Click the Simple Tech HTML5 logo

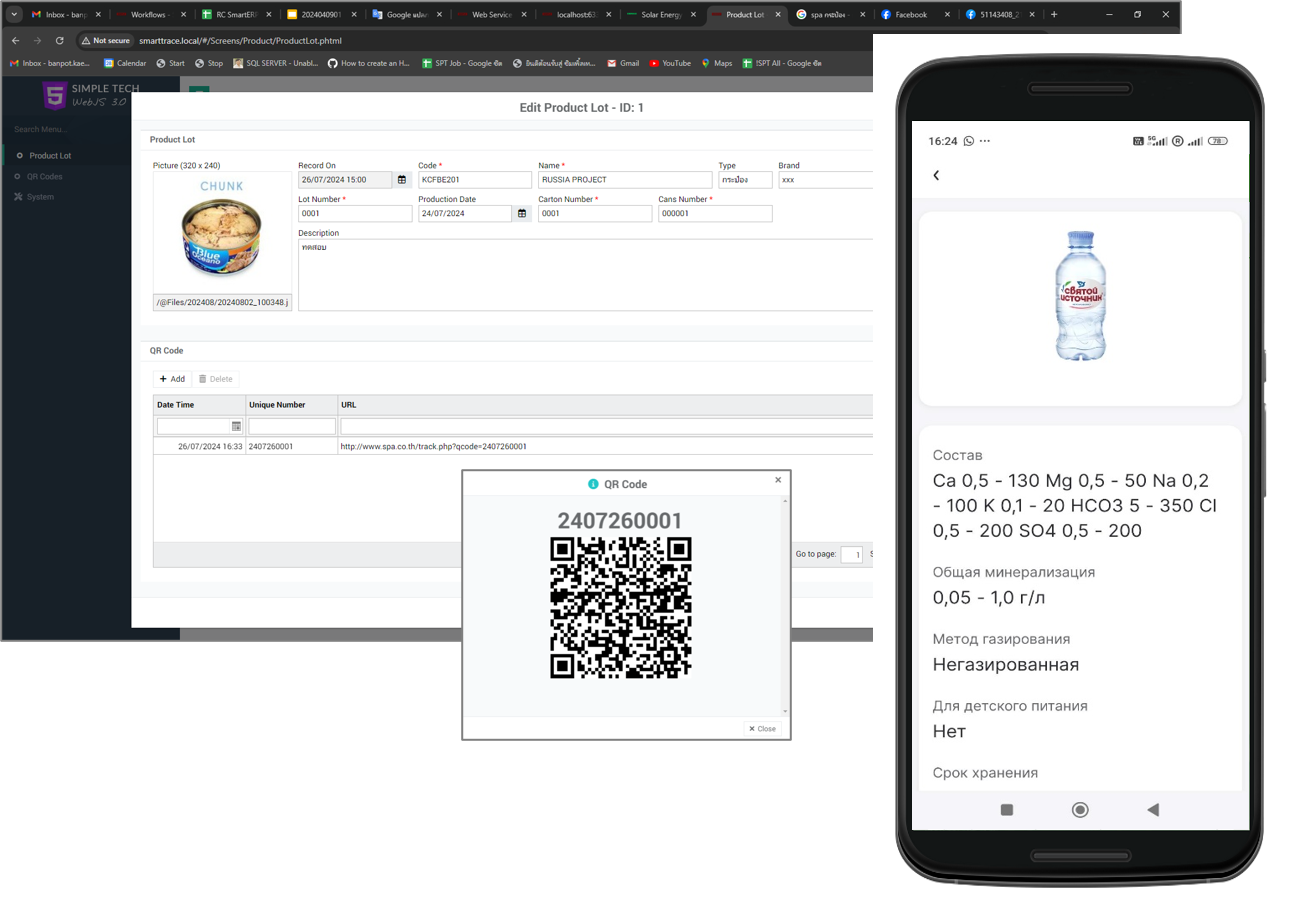click(x=55, y=96)
